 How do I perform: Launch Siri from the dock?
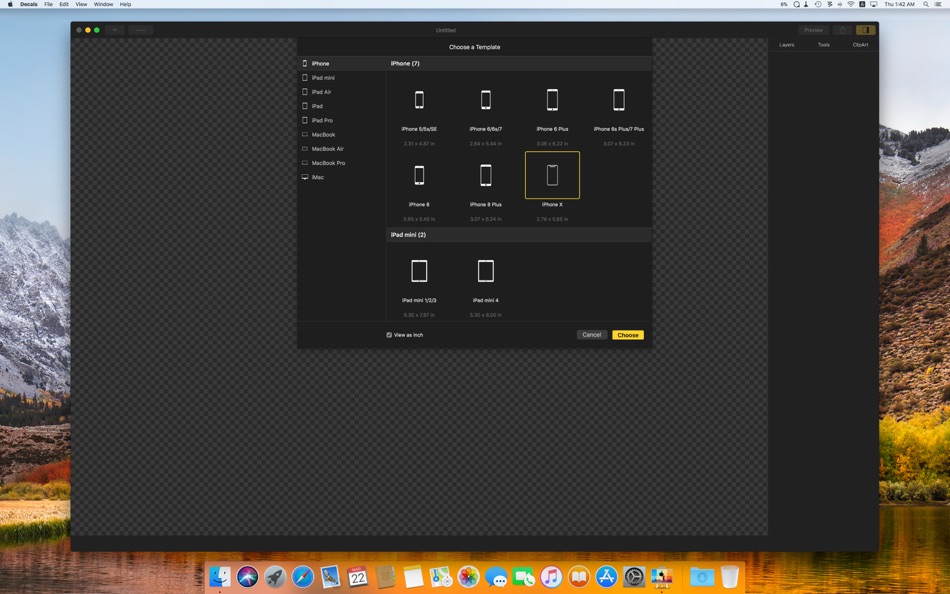(x=247, y=576)
